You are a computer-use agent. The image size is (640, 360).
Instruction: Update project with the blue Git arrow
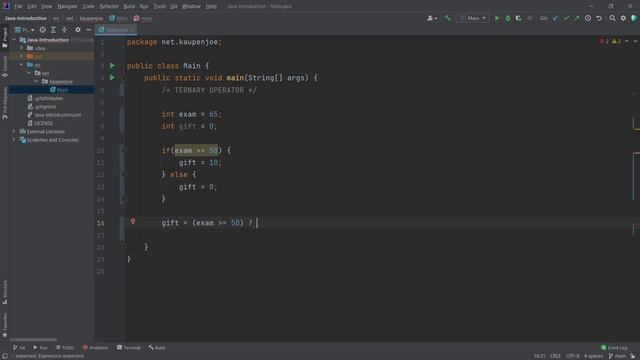click(556, 18)
